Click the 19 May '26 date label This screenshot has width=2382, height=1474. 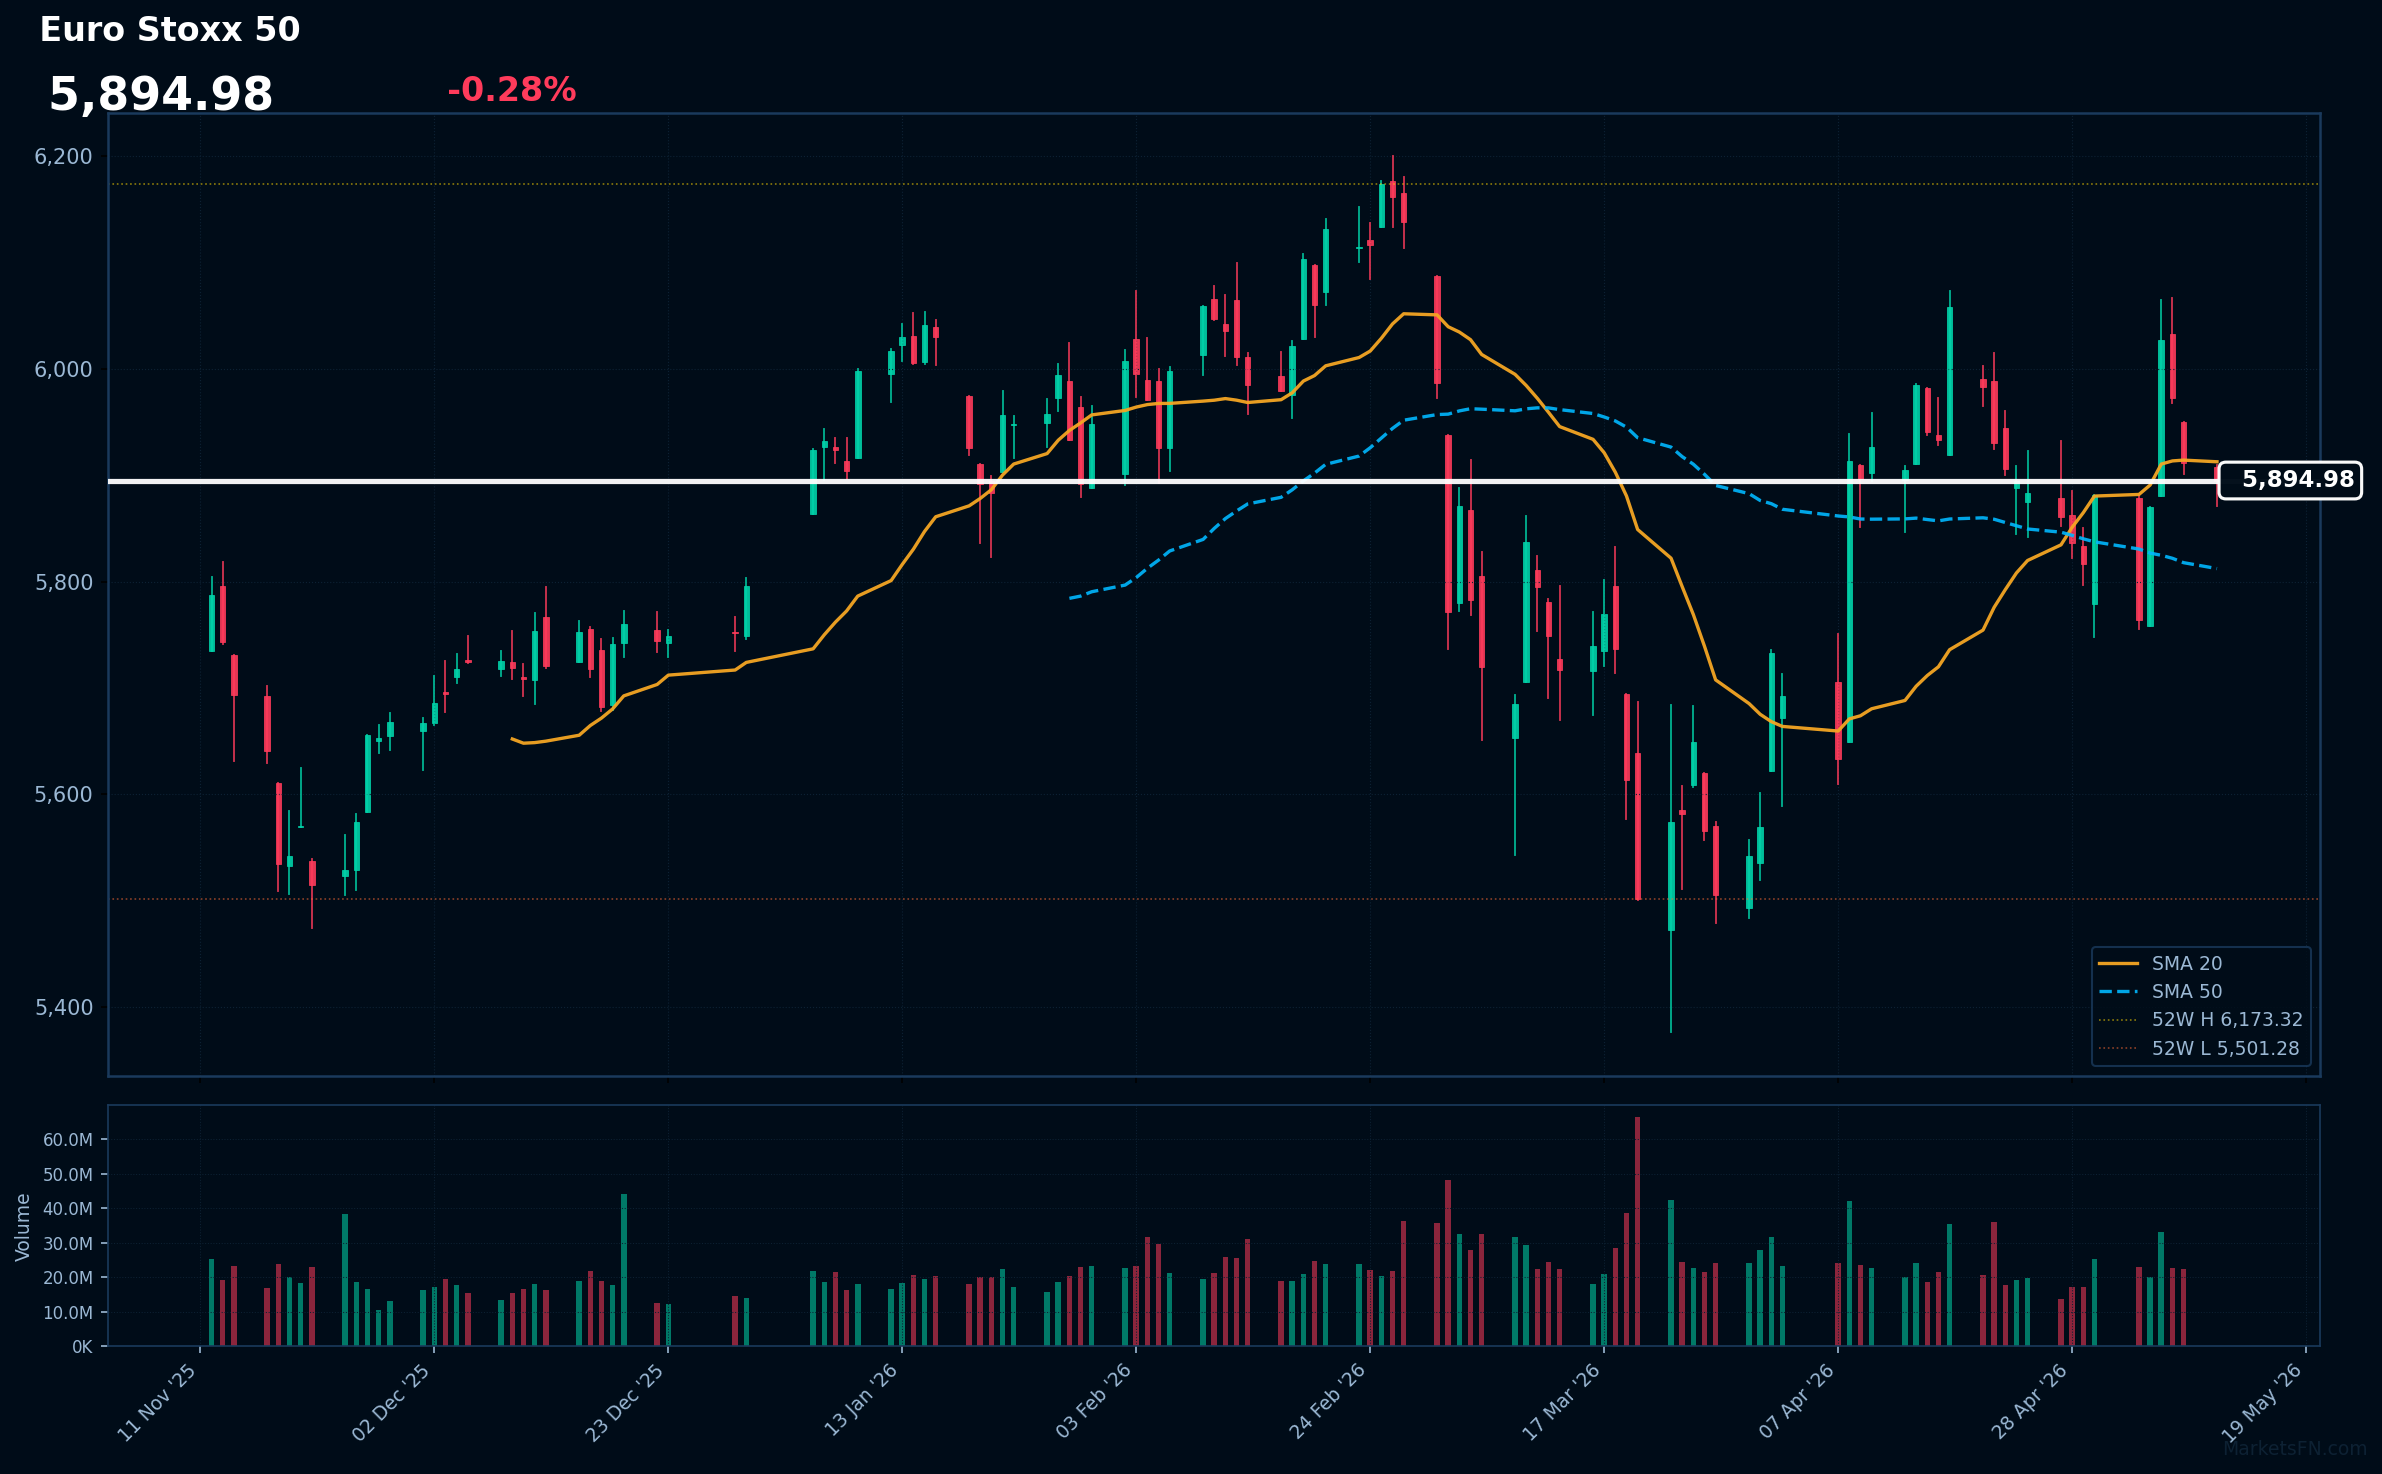coord(2262,1403)
